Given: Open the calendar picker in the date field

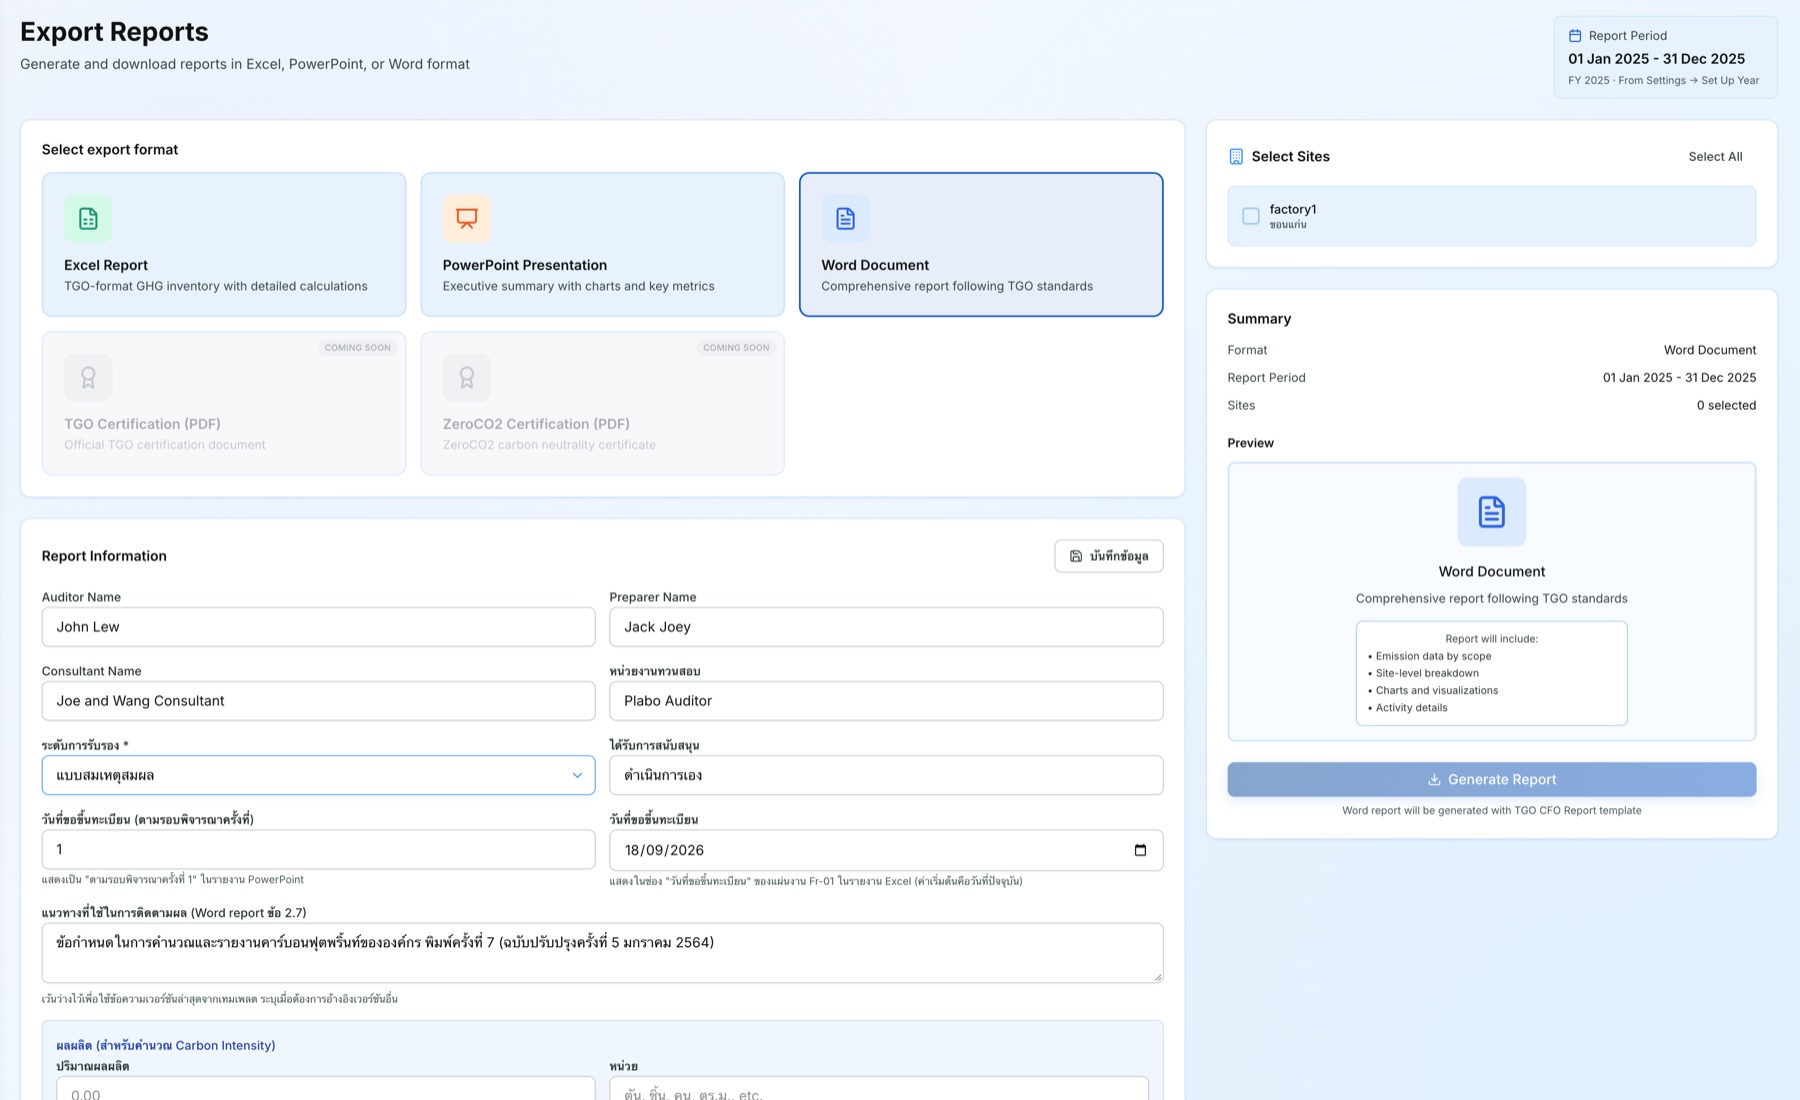Looking at the screenshot, I should 1140,850.
